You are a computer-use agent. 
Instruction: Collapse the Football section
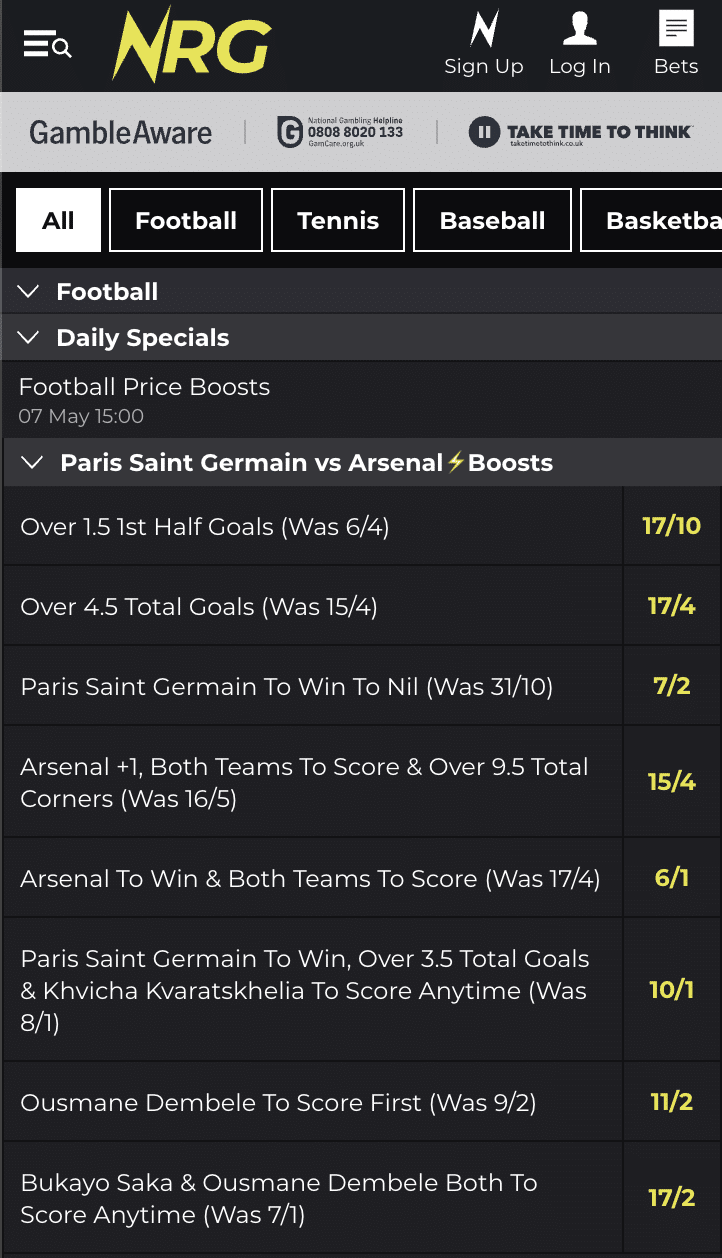tap(29, 292)
